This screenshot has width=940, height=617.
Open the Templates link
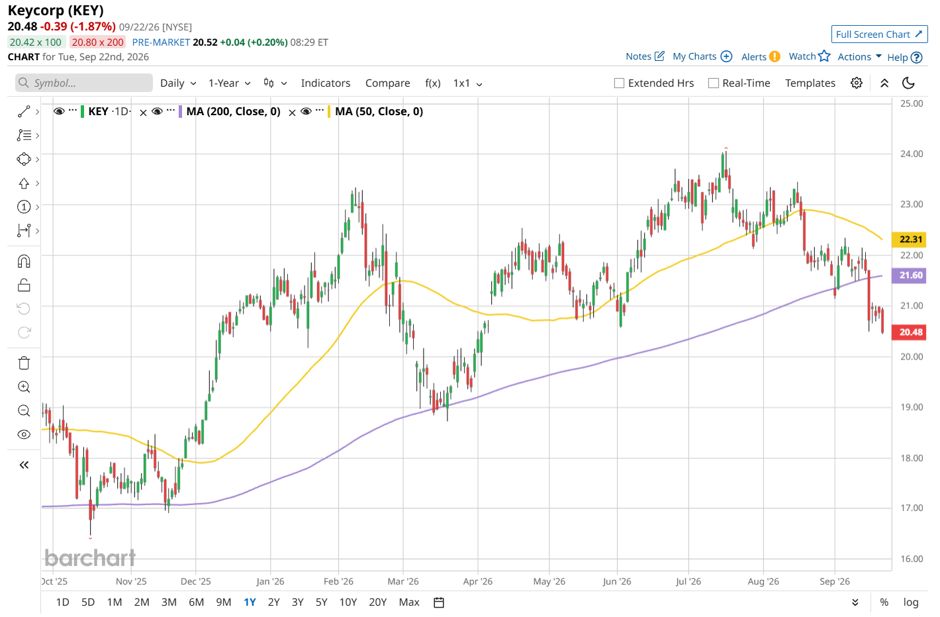(x=810, y=83)
